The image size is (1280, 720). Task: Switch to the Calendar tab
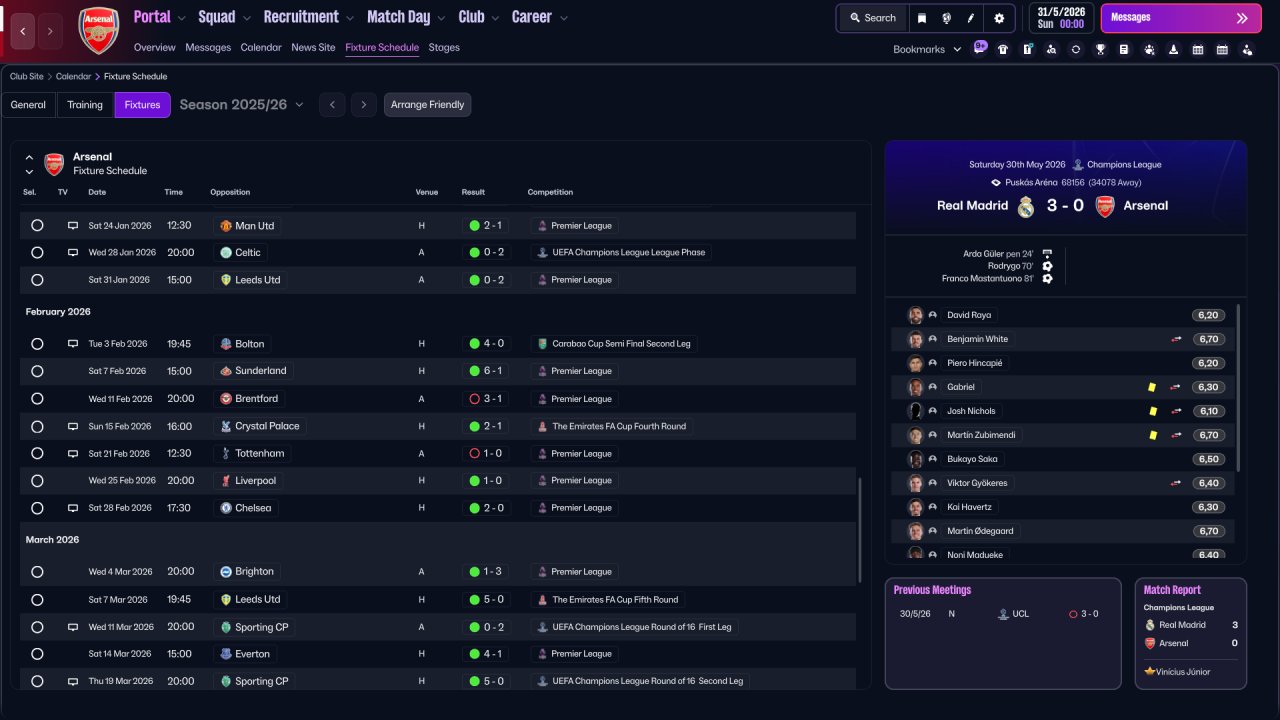tap(261, 48)
